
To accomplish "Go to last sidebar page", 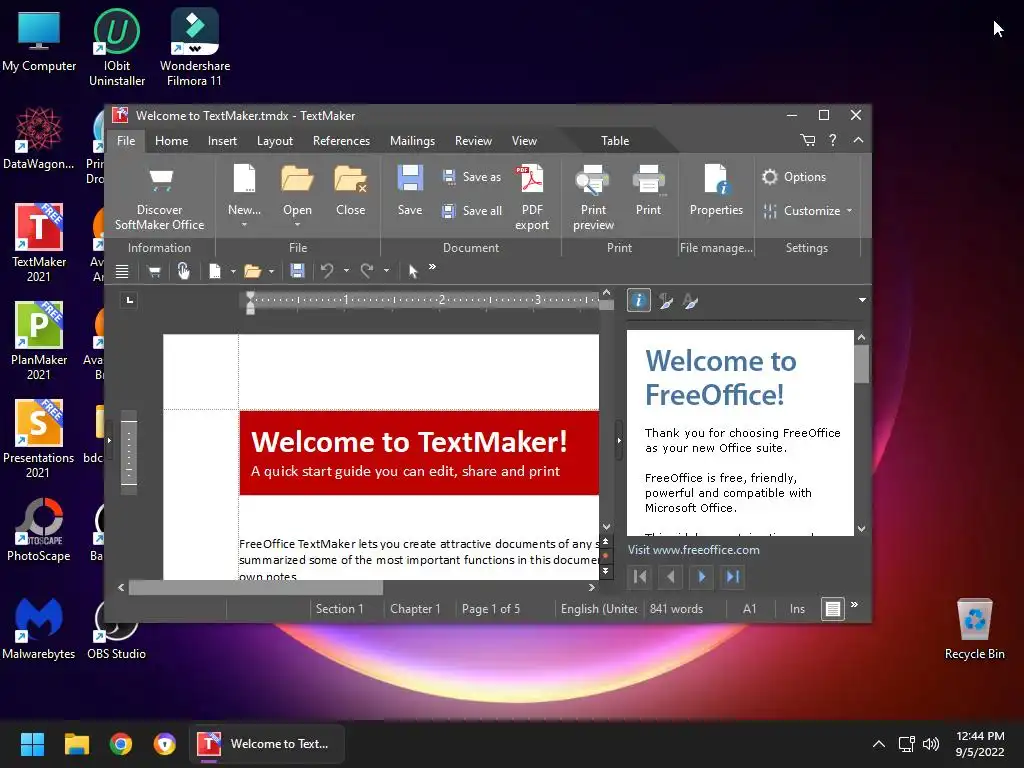I will pyautogui.click(x=733, y=577).
